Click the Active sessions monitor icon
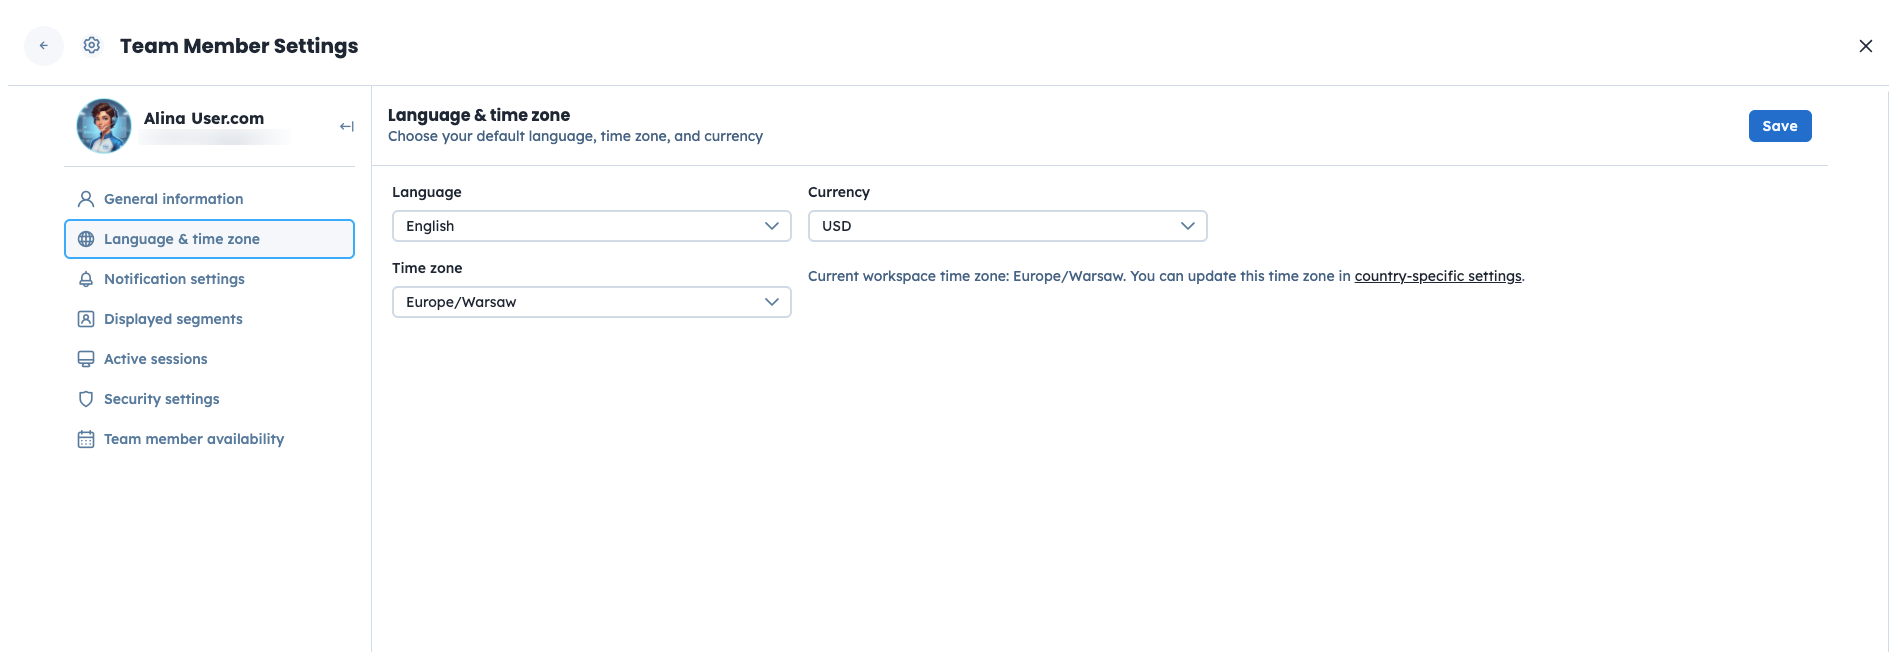 (86, 359)
